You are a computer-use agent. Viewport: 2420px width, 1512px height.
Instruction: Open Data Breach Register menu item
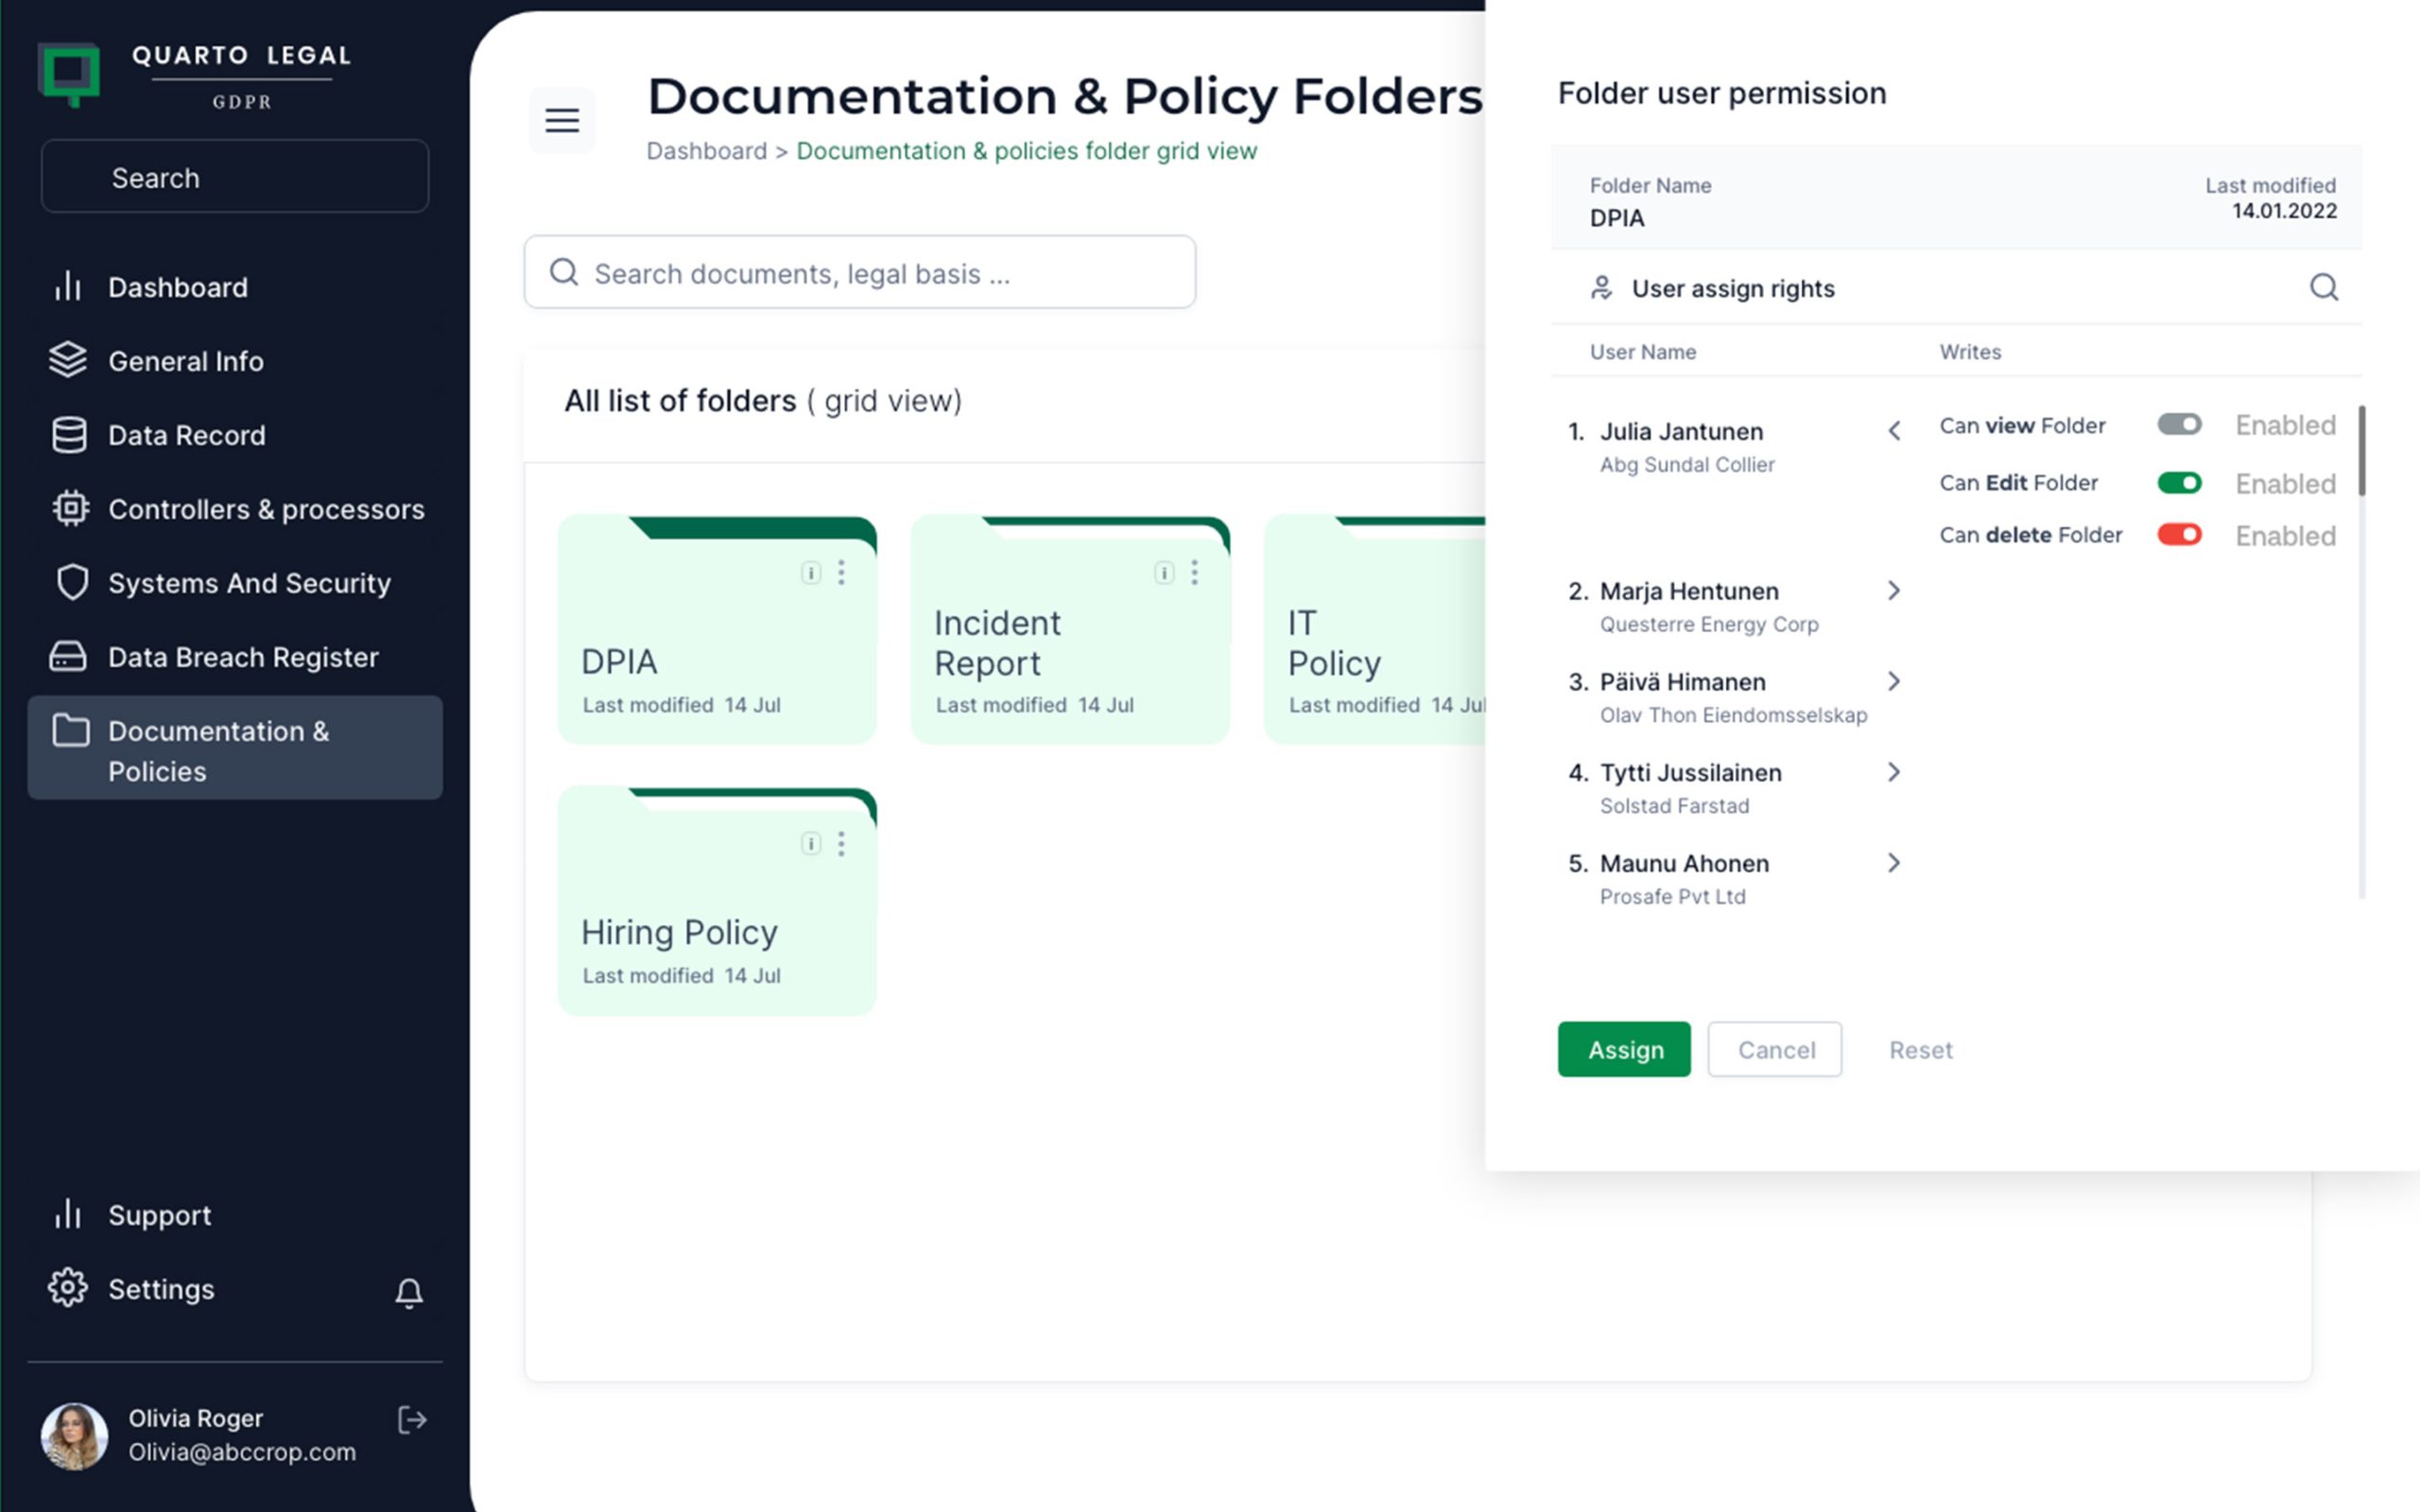[x=243, y=657]
